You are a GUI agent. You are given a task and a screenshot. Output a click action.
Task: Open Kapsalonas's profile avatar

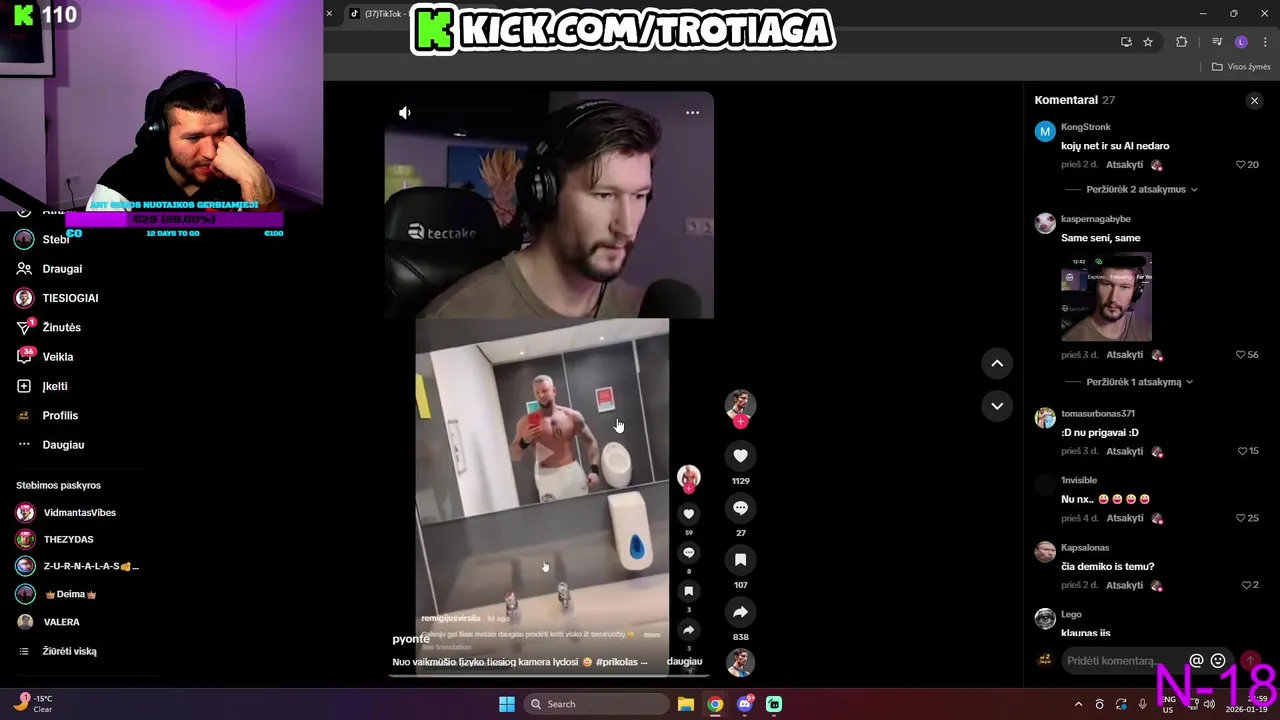(1045, 552)
